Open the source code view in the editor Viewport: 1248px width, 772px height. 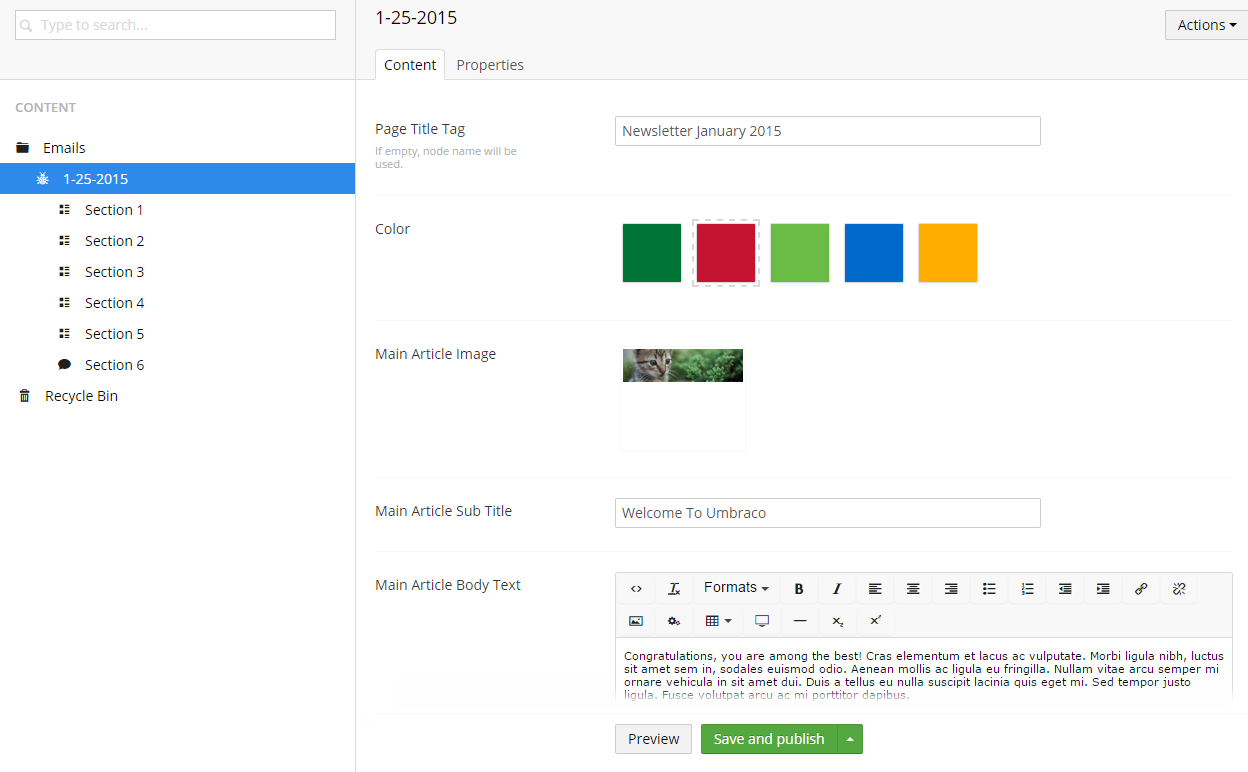[636, 589]
